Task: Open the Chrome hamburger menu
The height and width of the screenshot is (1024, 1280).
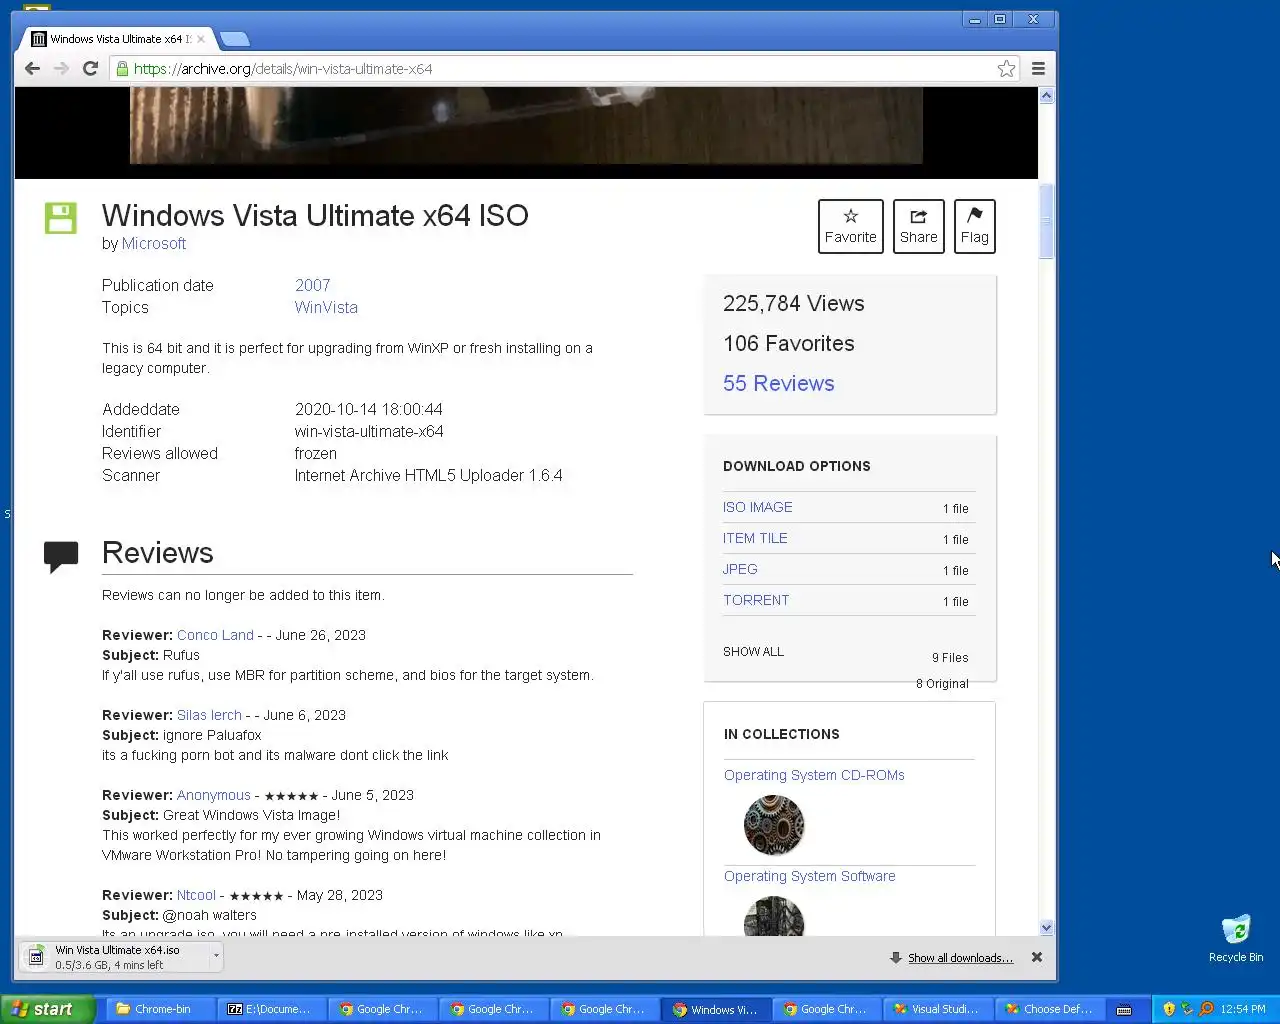Action: click(1038, 69)
